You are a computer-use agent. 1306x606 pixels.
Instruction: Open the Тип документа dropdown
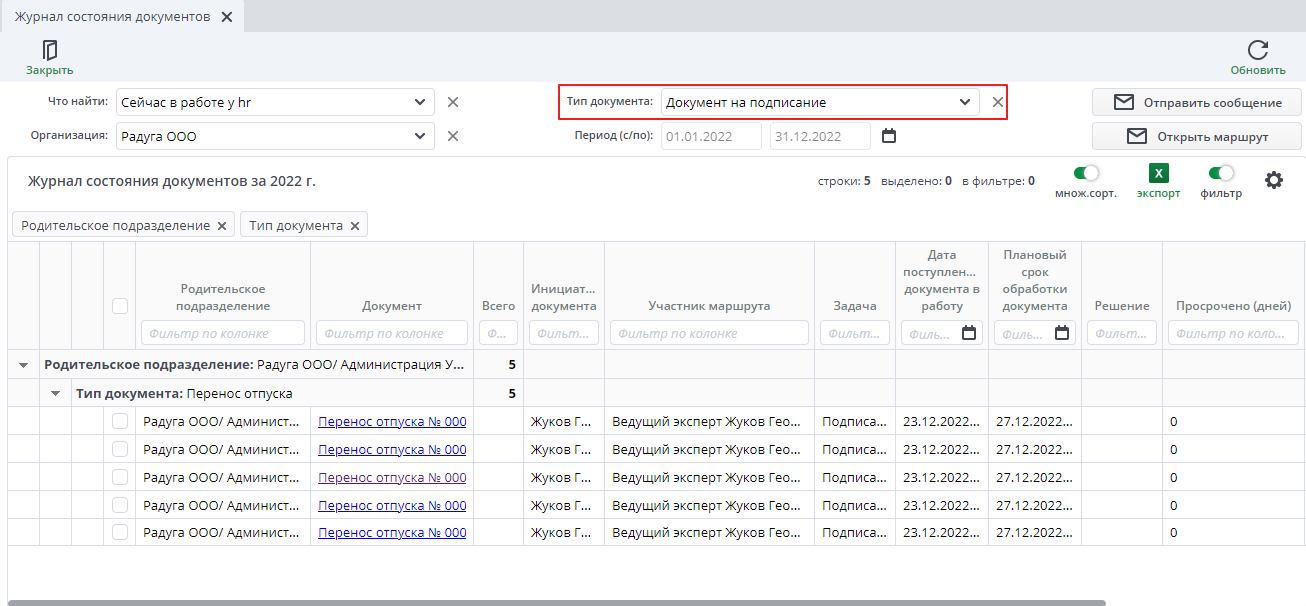964,102
